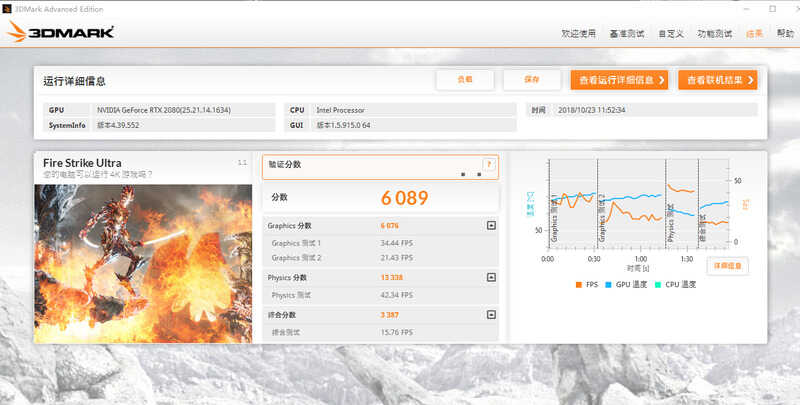Select the highlighted 结果 results tab
Screen dimensions: 800x405
pyautogui.click(x=754, y=34)
